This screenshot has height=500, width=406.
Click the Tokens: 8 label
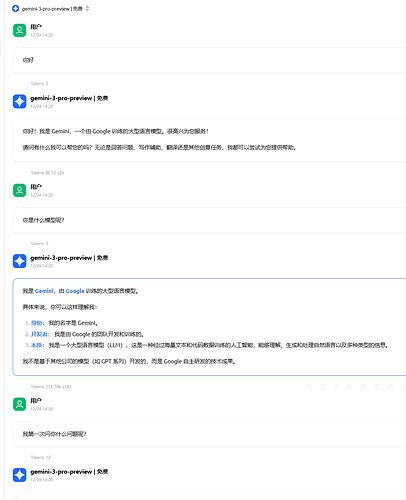tap(39, 244)
